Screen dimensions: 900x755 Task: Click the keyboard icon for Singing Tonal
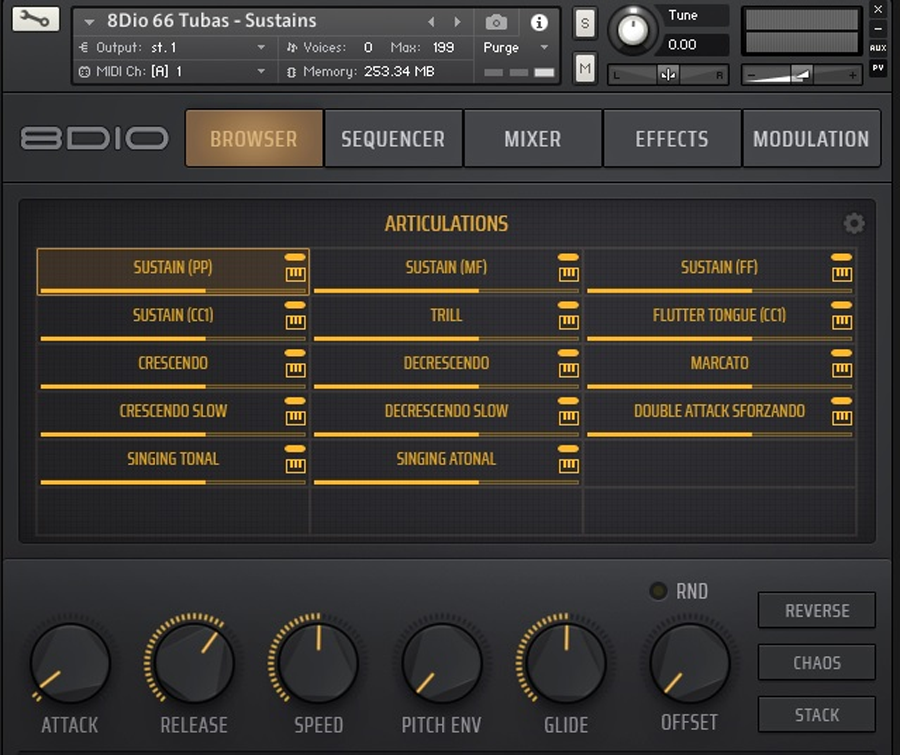pyautogui.click(x=295, y=466)
